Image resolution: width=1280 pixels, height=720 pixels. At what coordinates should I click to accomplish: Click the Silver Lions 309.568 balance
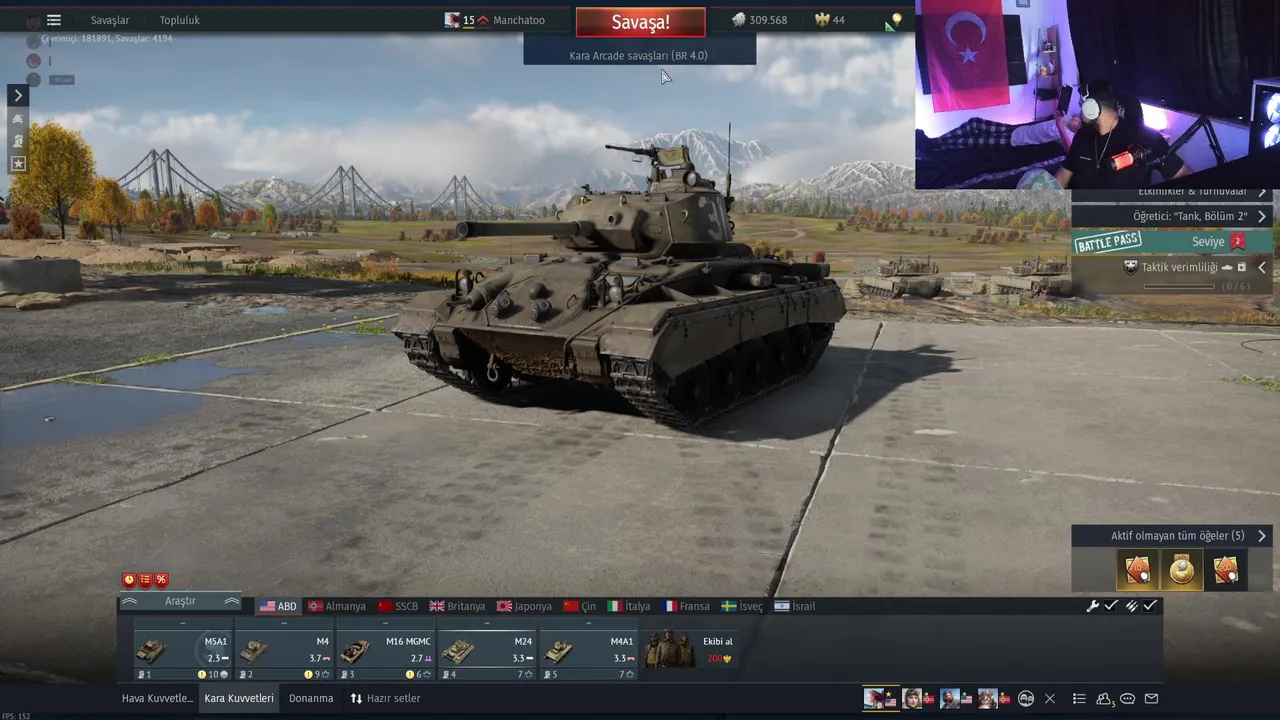pos(759,20)
